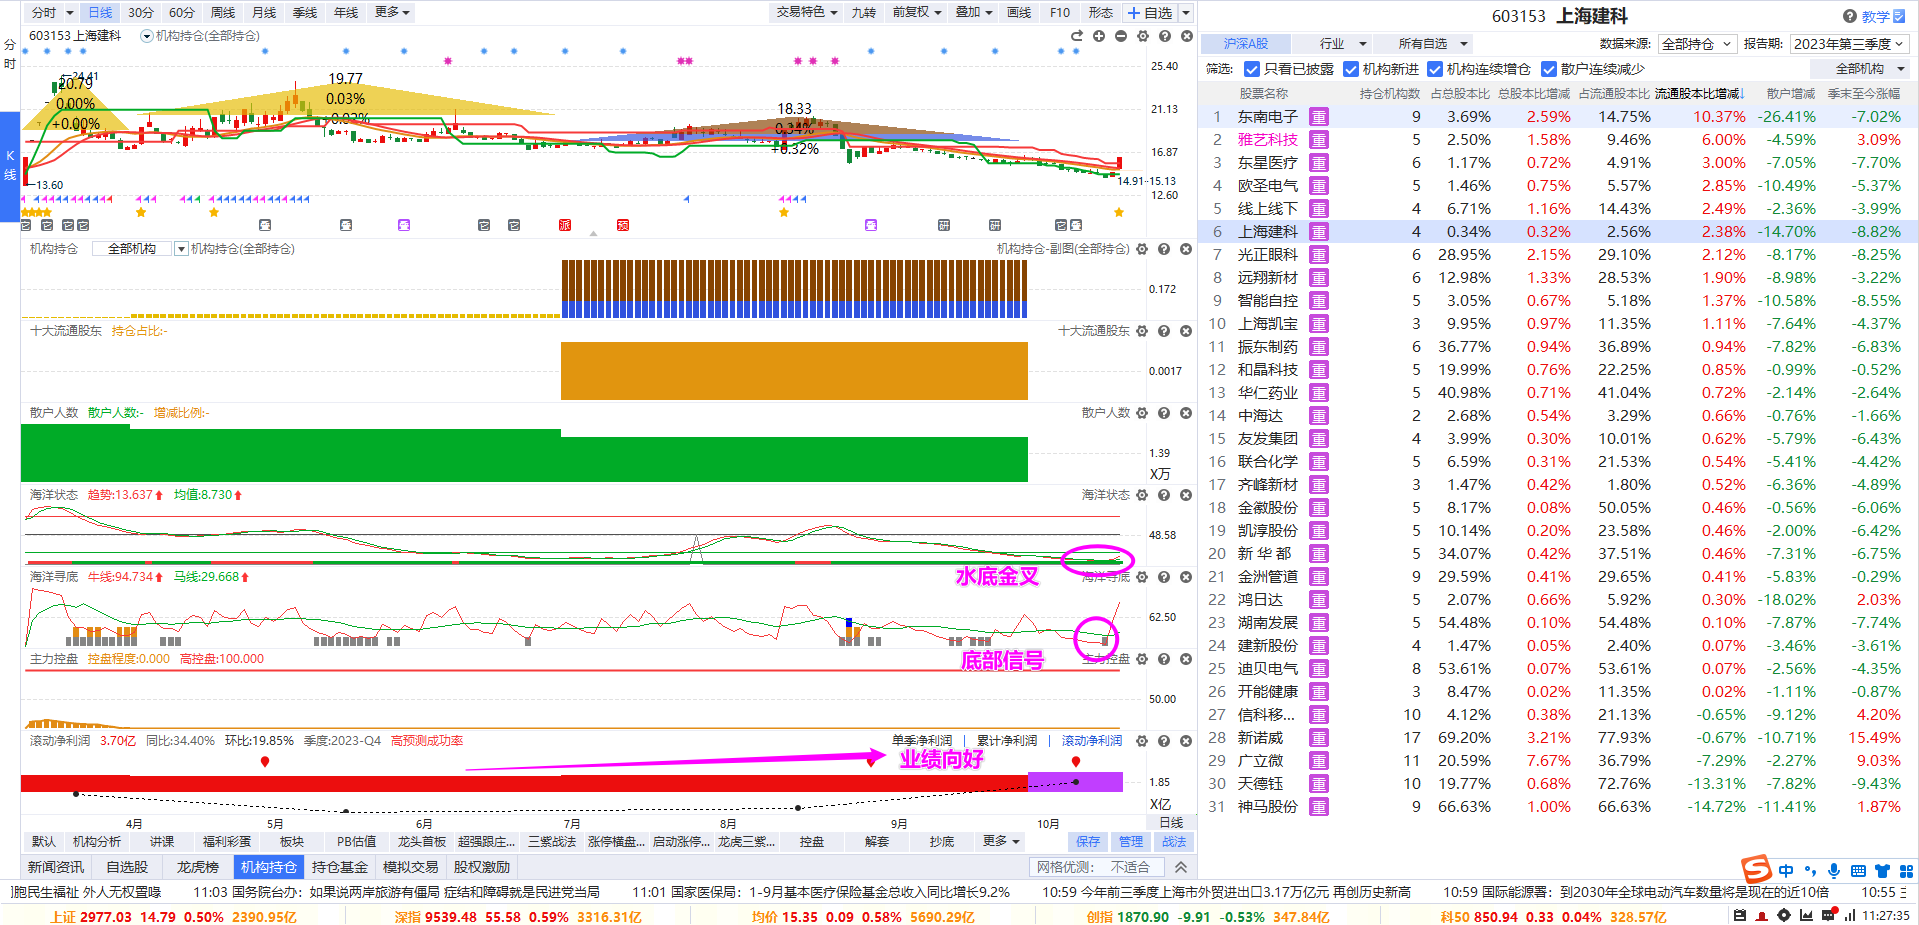
Task: Open help icon of 十大流通股东 panel
Action: pyautogui.click(x=1164, y=331)
